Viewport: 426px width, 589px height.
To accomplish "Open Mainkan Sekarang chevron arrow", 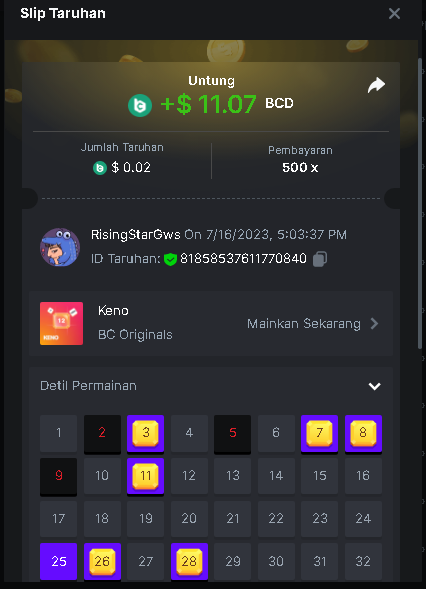I will pyautogui.click(x=374, y=323).
